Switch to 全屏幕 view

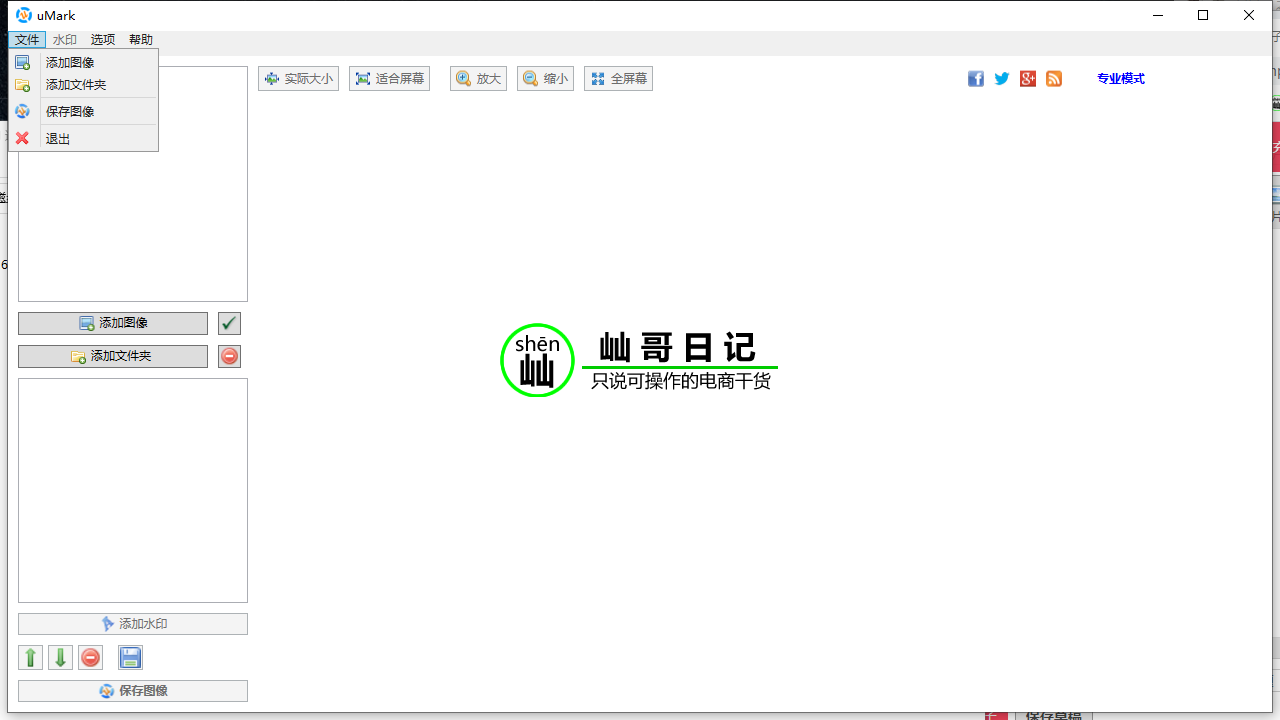tap(618, 79)
